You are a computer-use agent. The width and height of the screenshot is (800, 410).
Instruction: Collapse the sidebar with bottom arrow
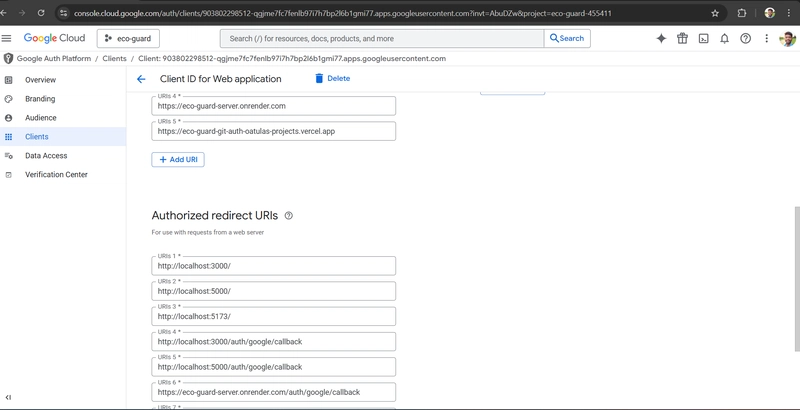coord(8,397)
